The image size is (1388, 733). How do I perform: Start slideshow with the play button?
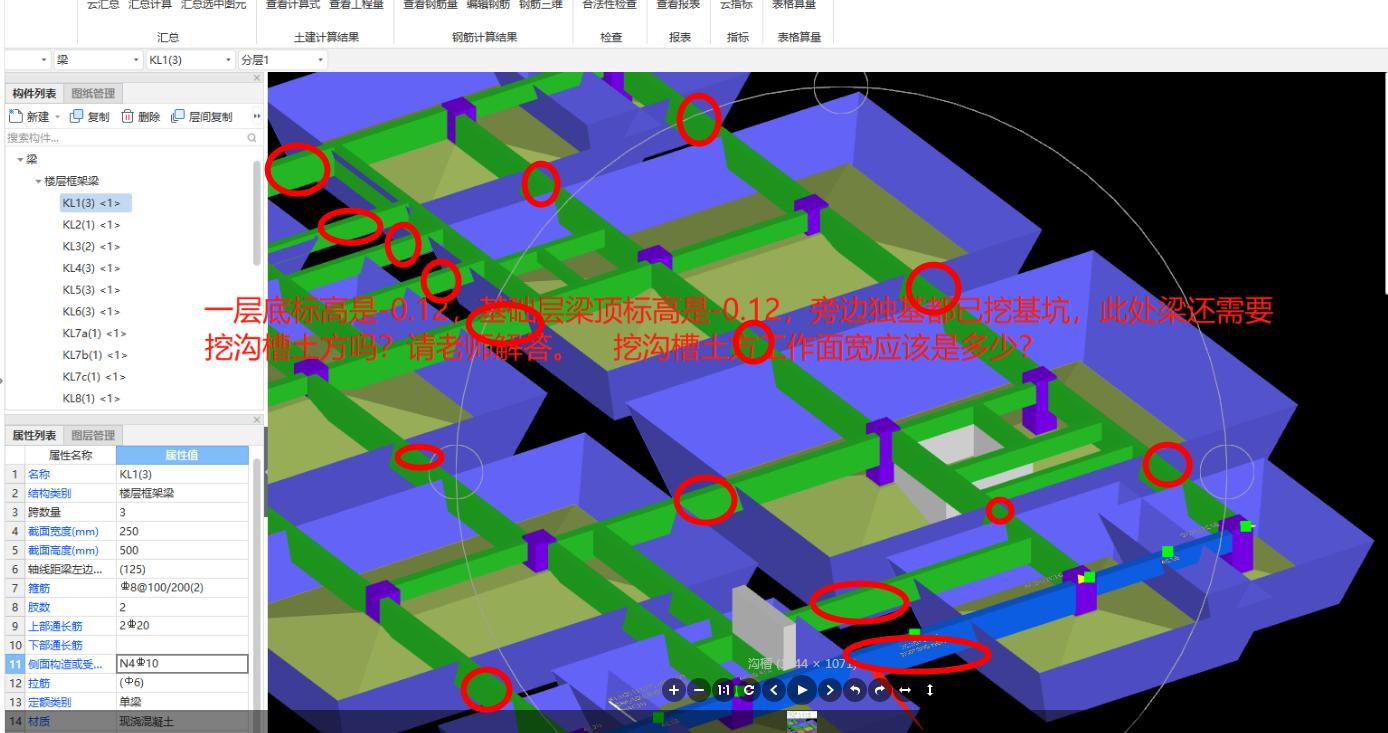tap(802, 689)
